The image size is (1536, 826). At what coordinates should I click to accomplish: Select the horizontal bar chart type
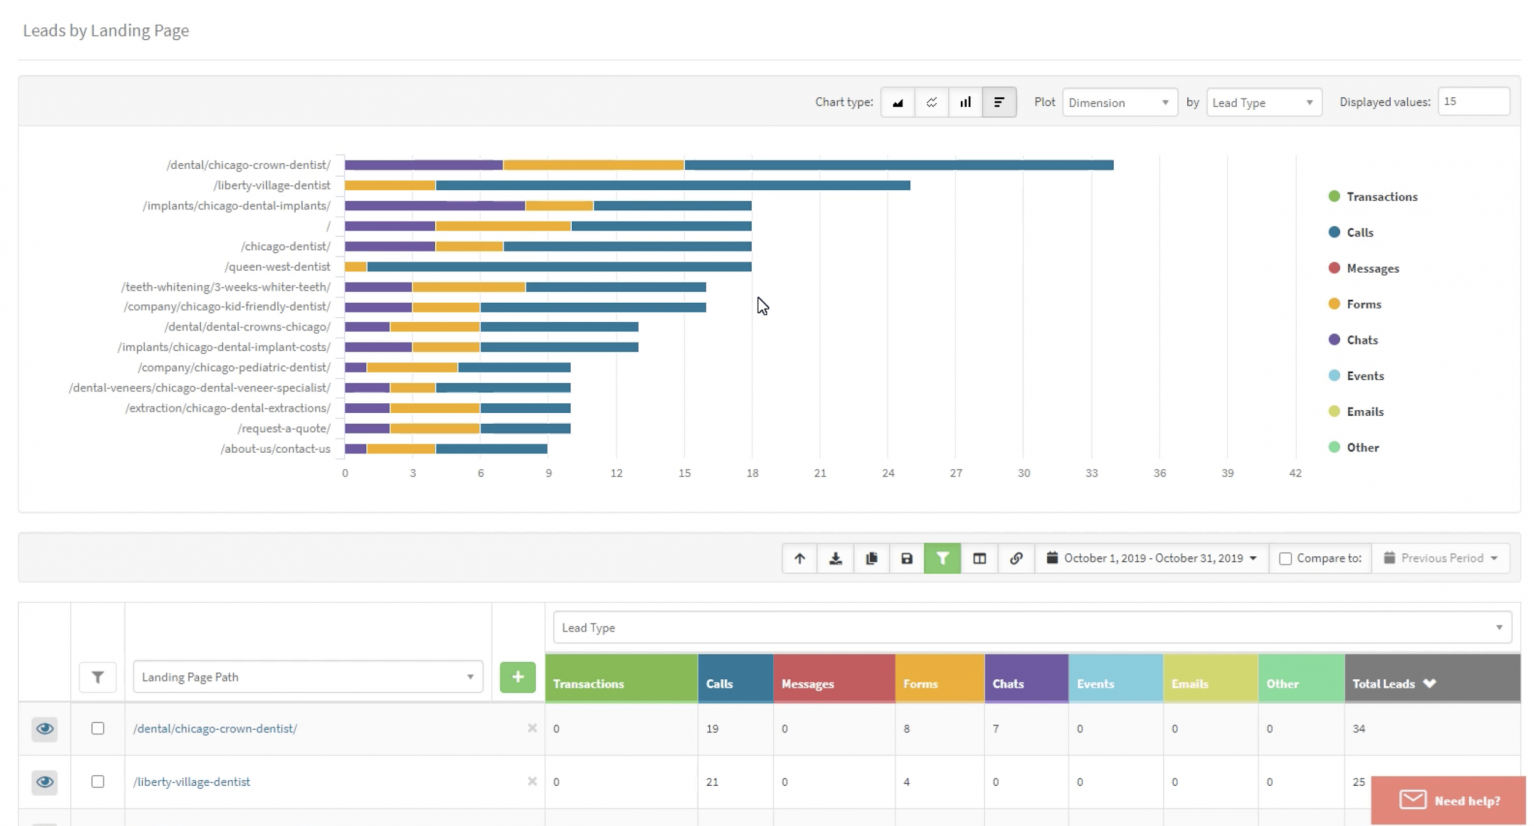pyautogui.click(x=999, y=101)
